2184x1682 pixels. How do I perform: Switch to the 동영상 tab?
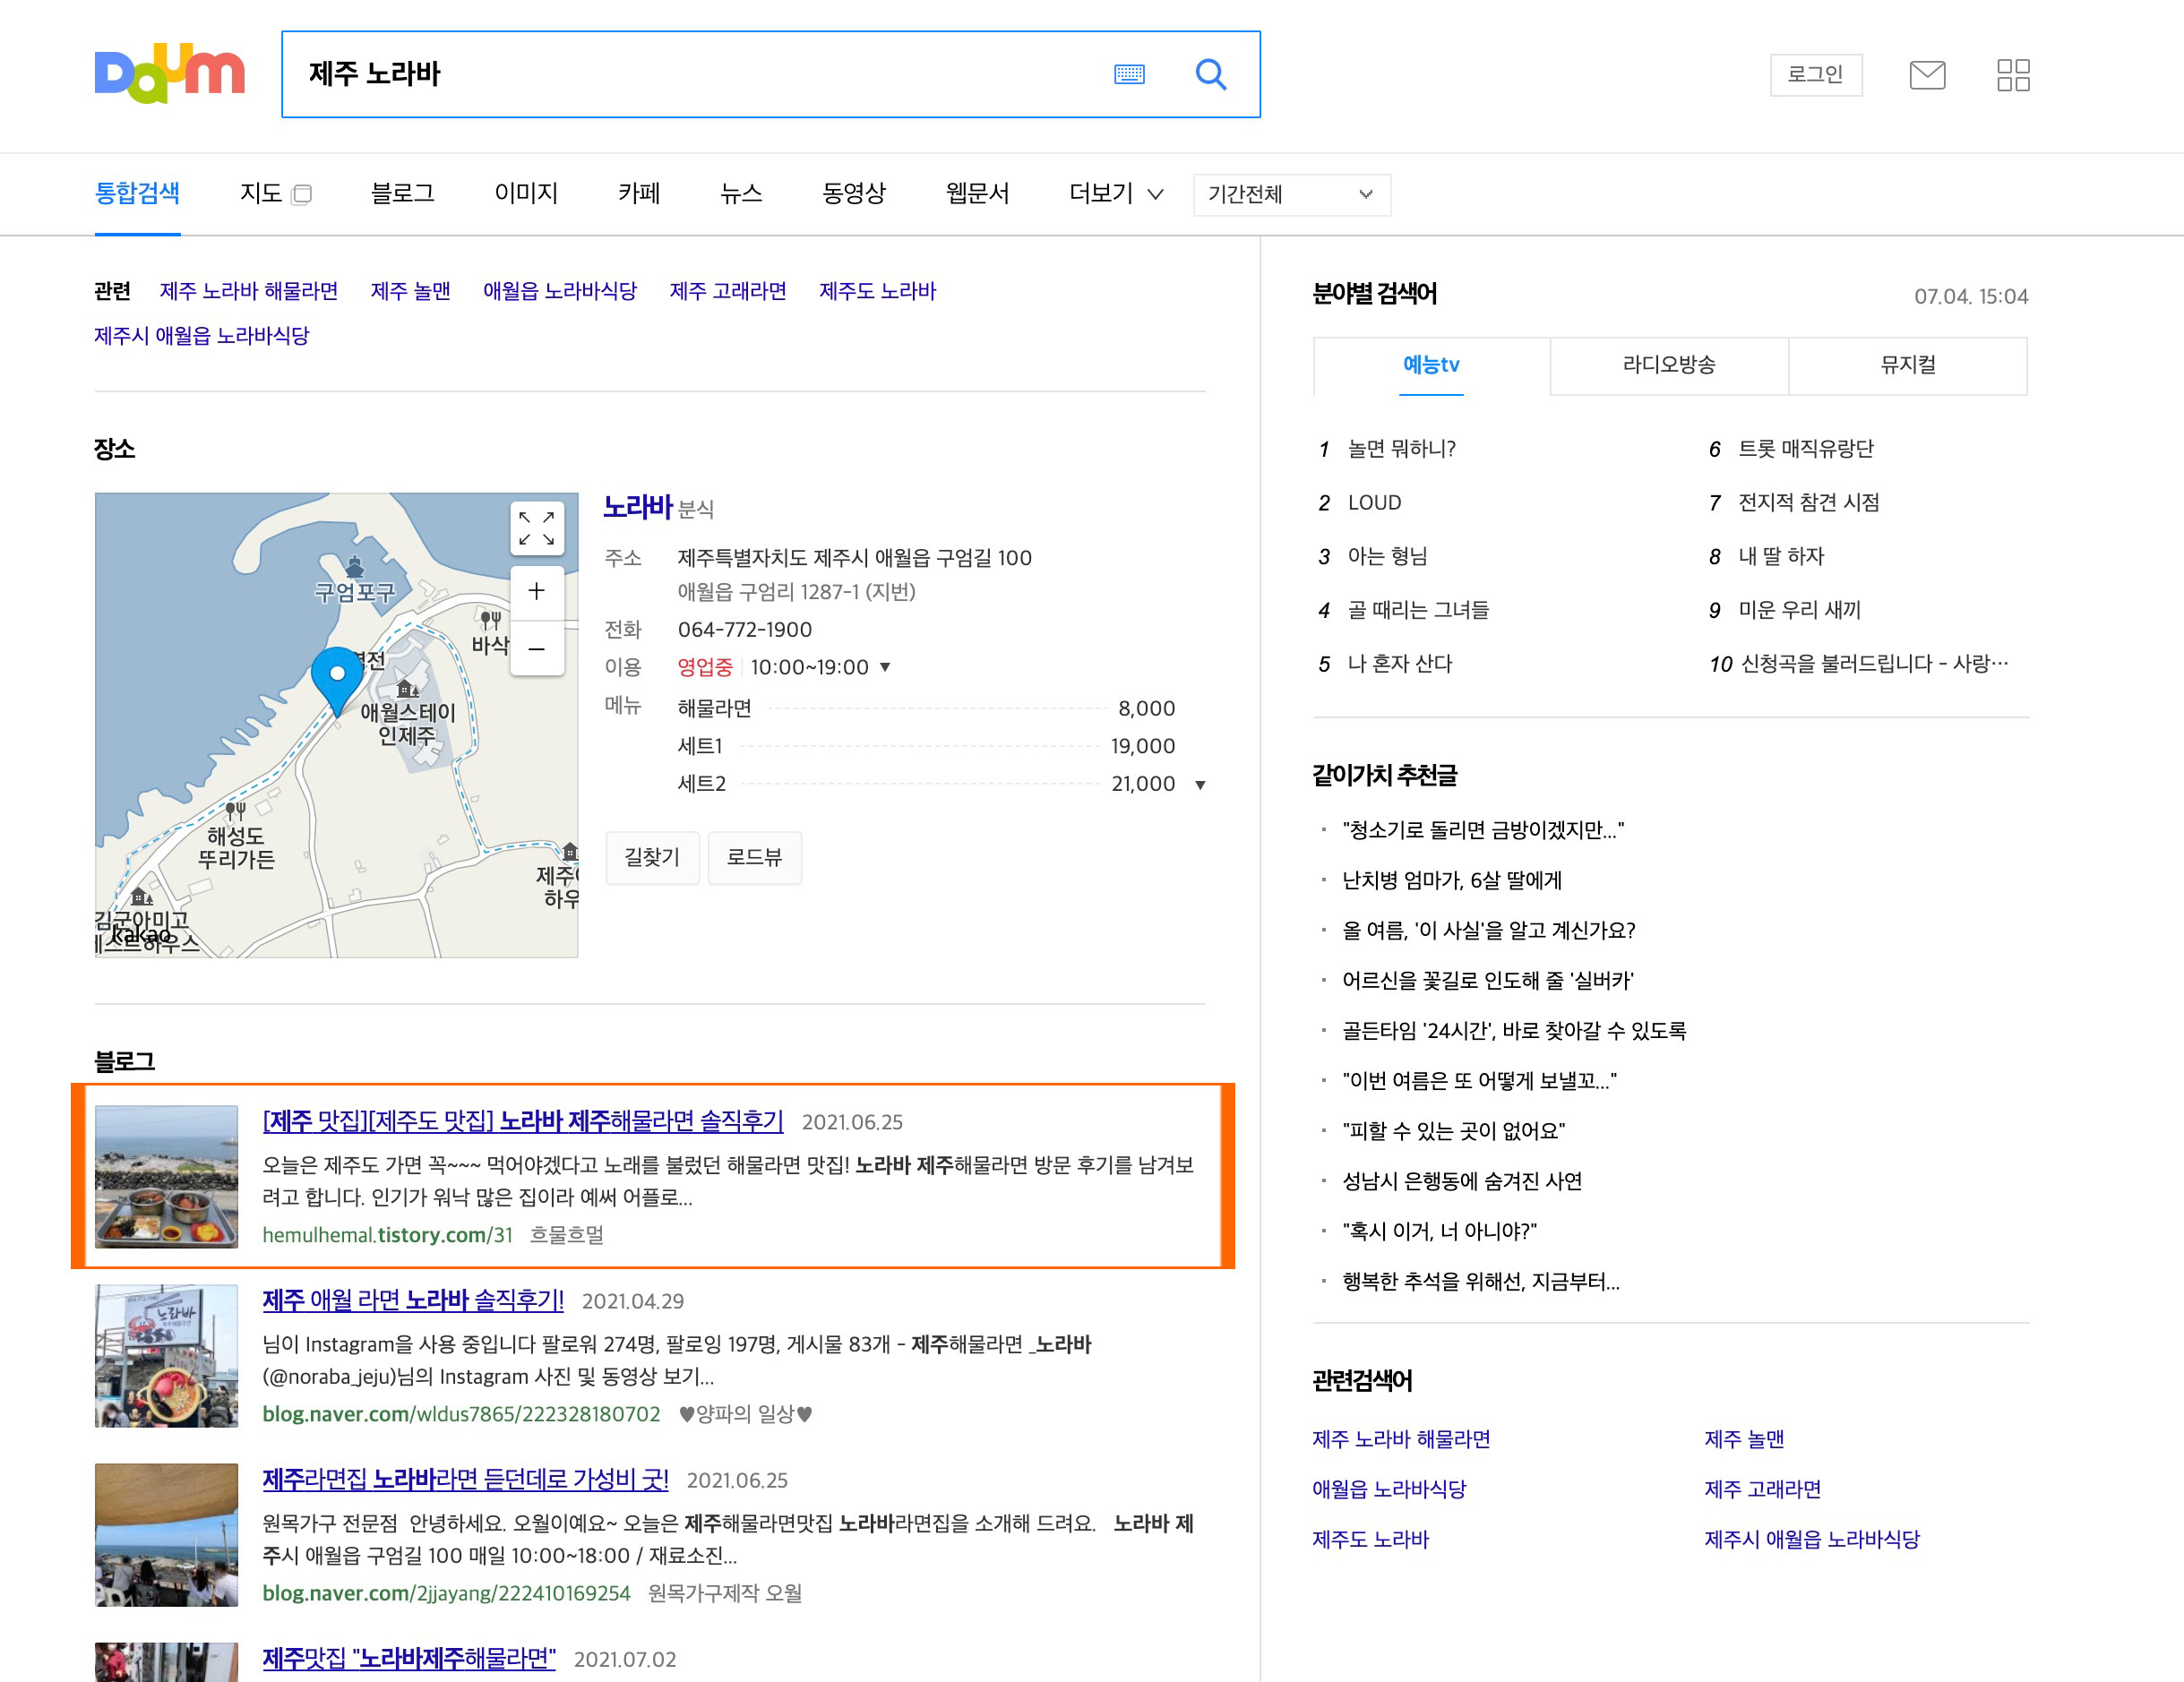tap(854, 193)
